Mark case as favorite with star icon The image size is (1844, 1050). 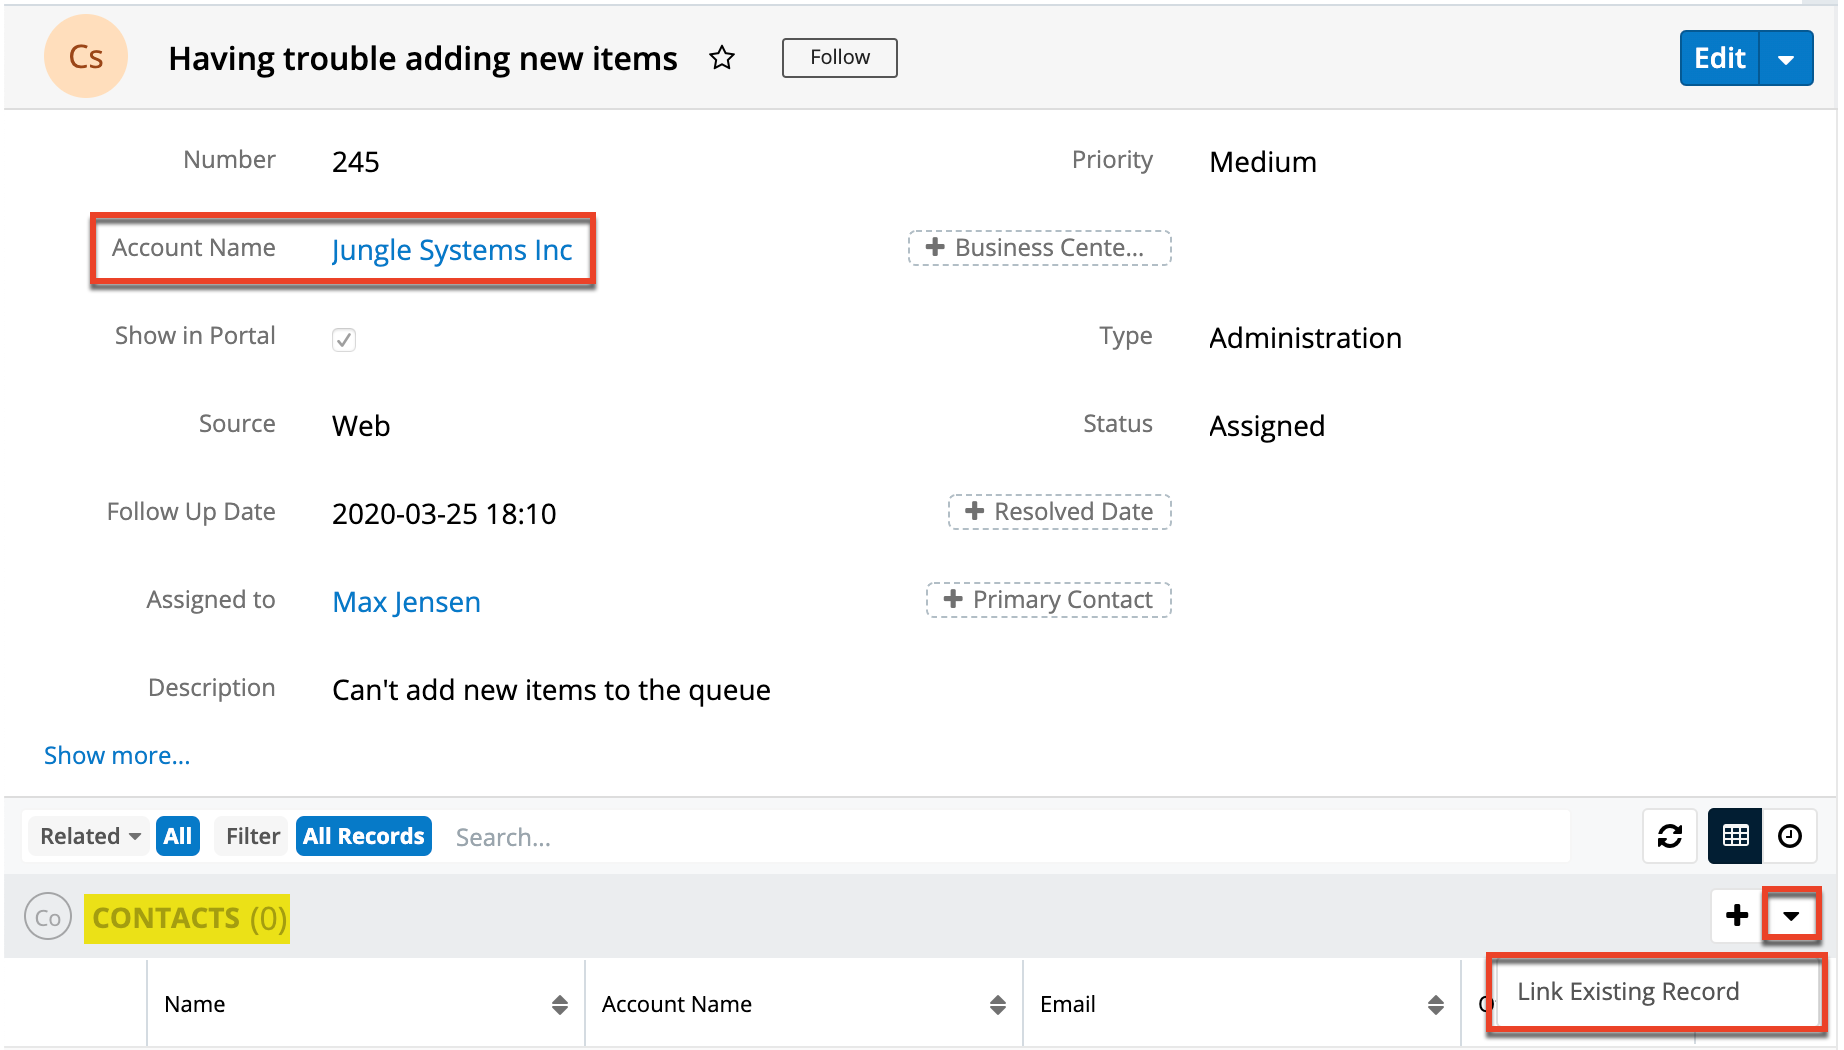pos(722,58)
